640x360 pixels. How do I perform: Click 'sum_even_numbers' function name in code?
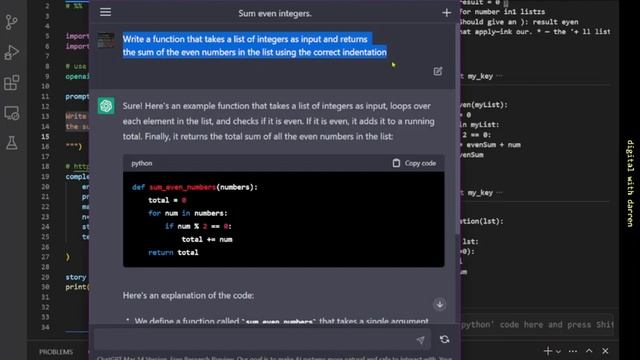182,187
